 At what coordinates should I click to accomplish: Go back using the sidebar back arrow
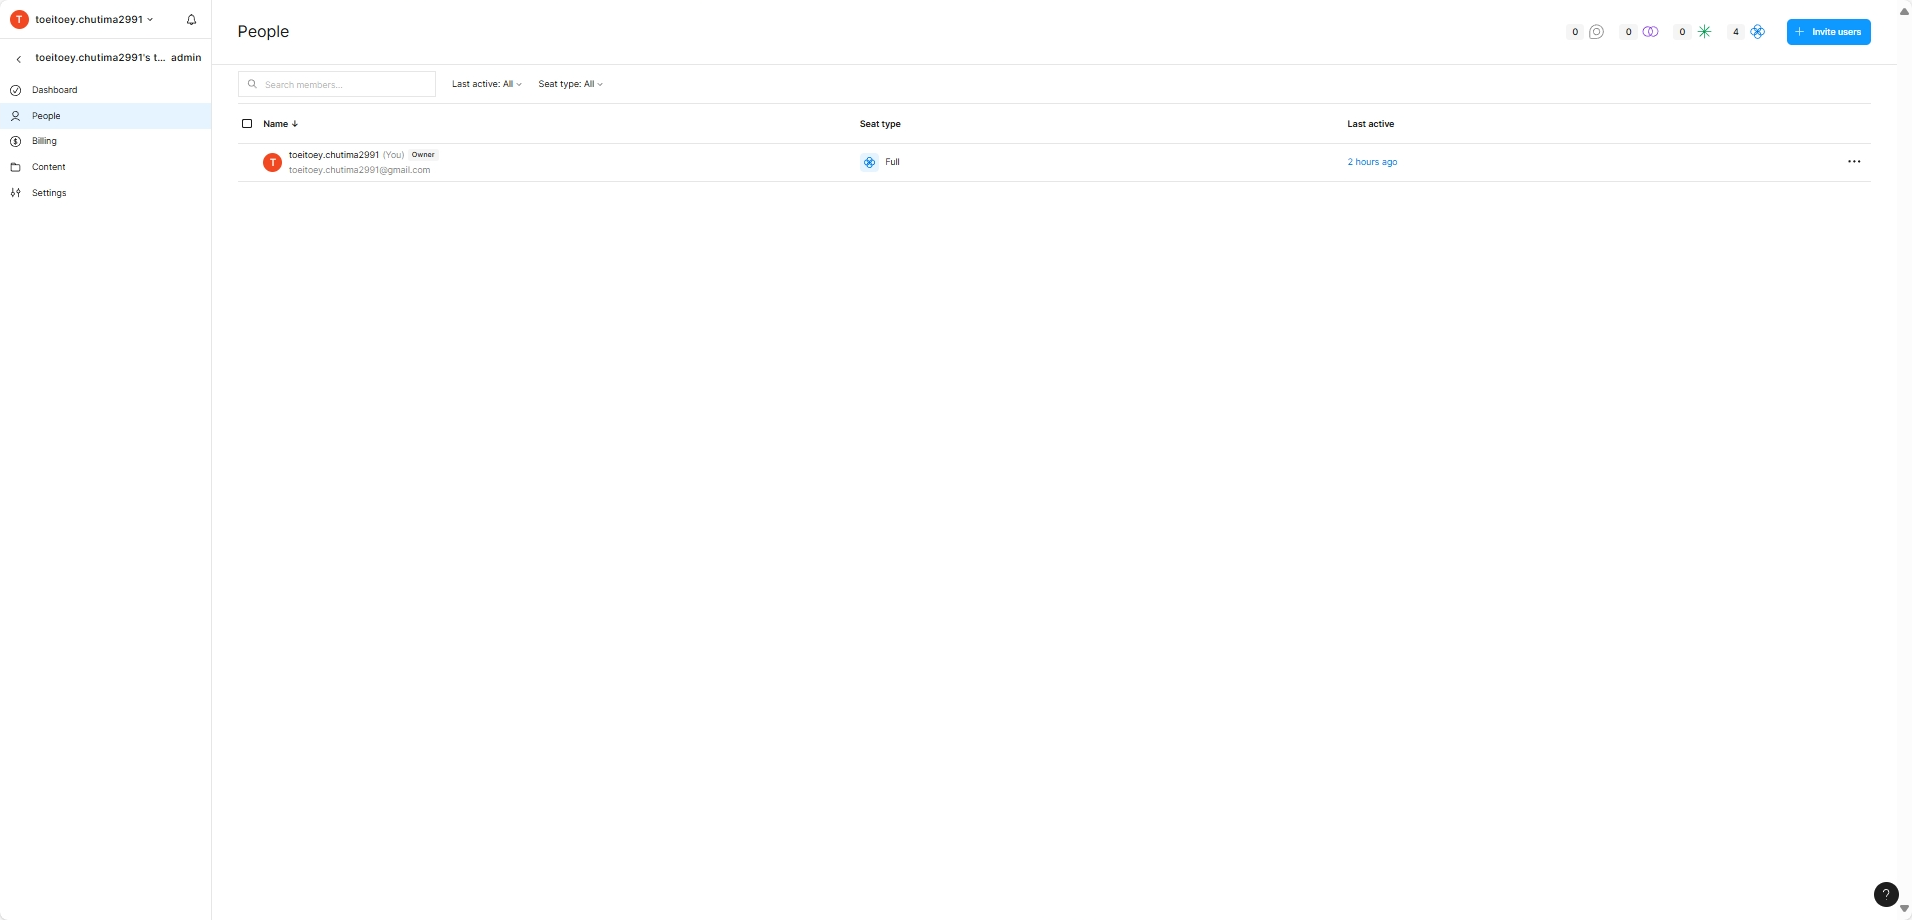tap(18, 59)
